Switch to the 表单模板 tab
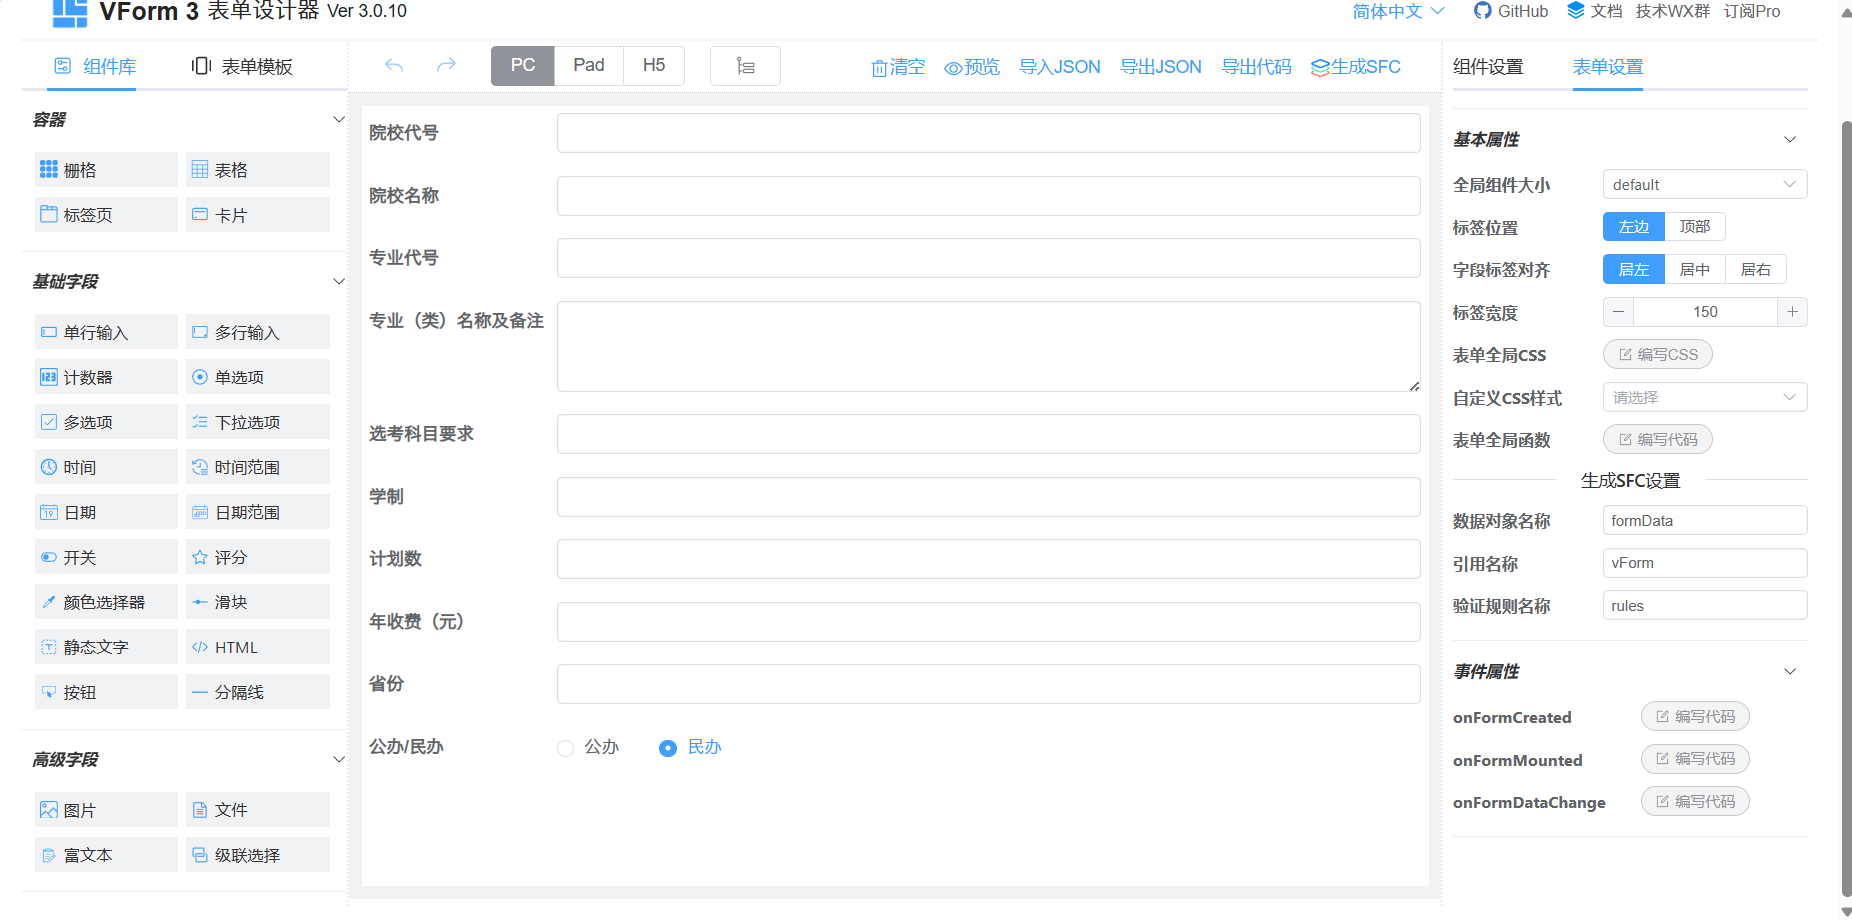Image resolution: width=1852 pixels, height=920 pixels. (242, 67)
